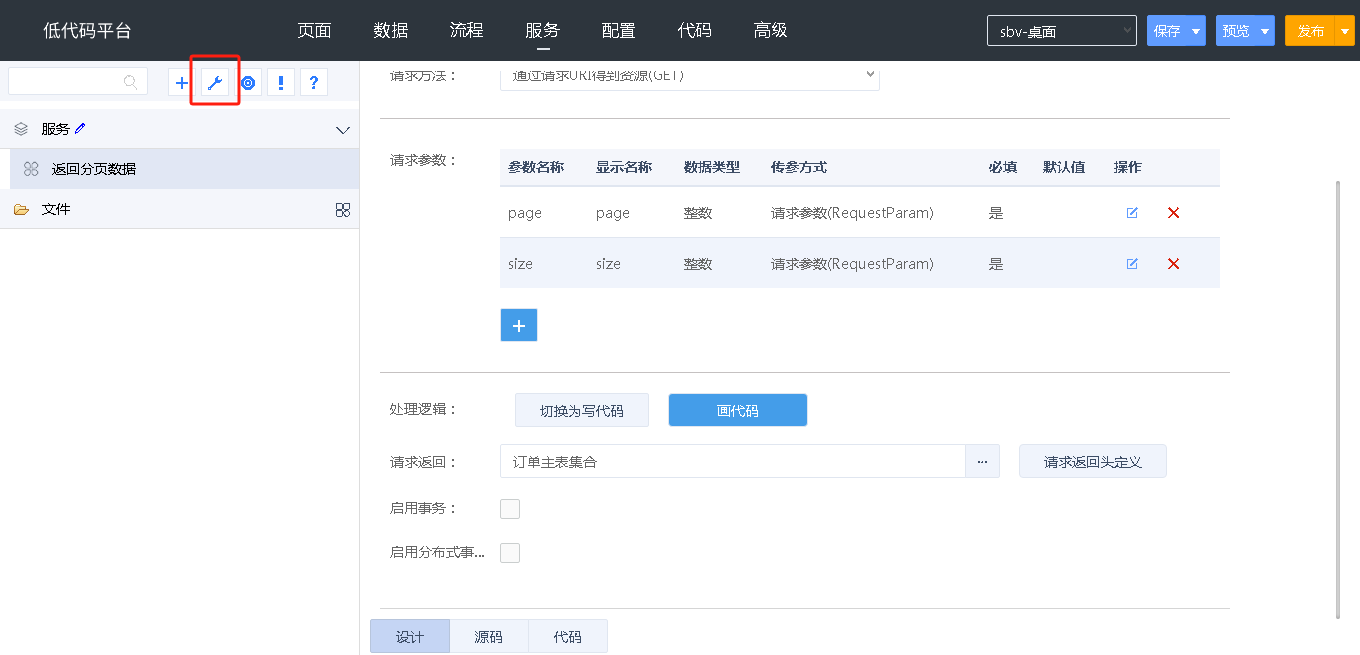The image size is (1360, 655).
Task: Click pencil icon next to 服务
Action: 81,128
